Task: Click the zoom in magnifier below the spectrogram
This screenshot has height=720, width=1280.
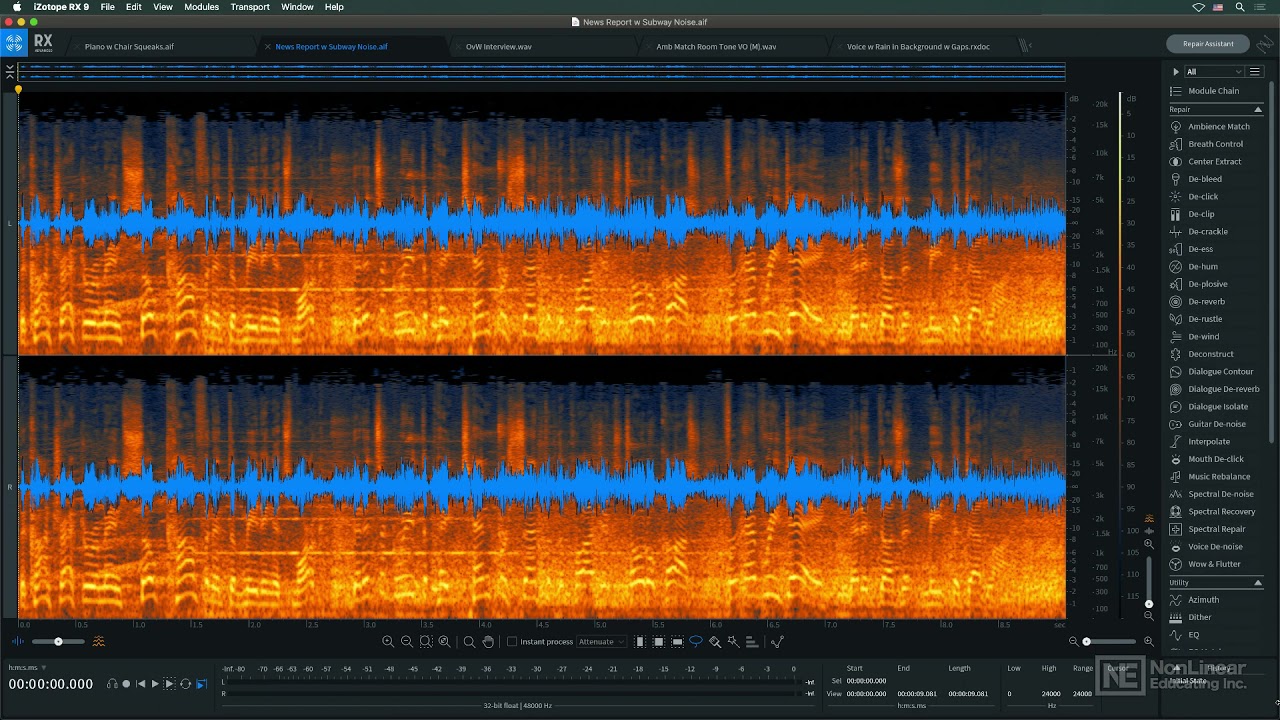Action: pos(388,642)
